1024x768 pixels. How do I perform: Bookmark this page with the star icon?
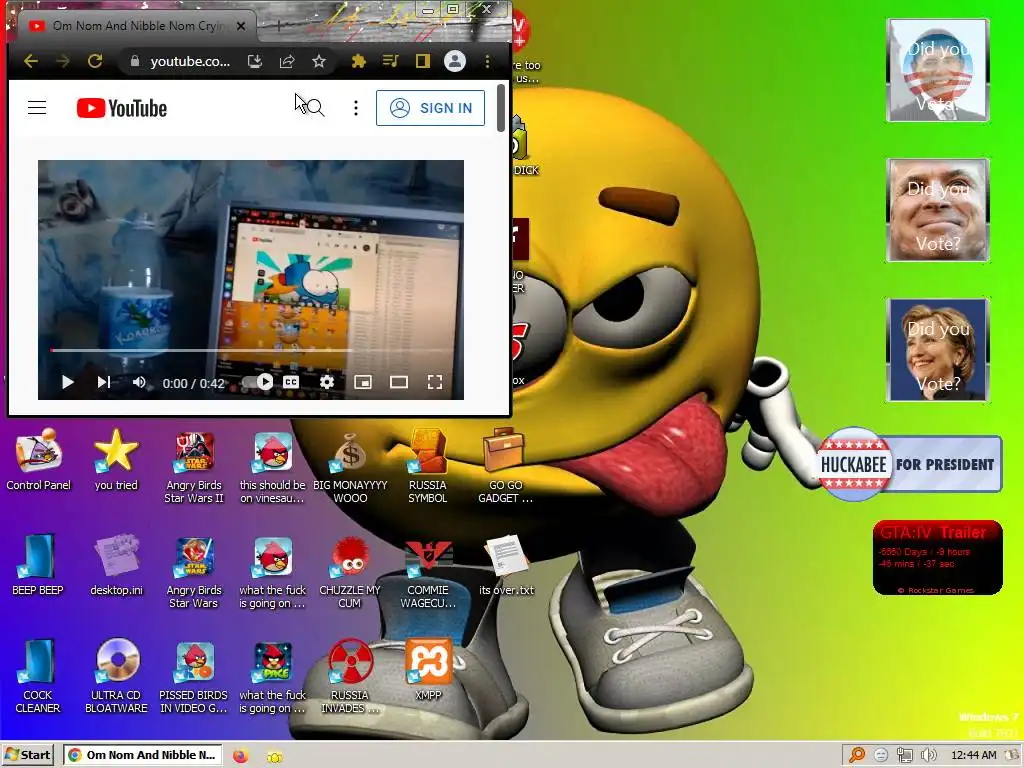319,61
